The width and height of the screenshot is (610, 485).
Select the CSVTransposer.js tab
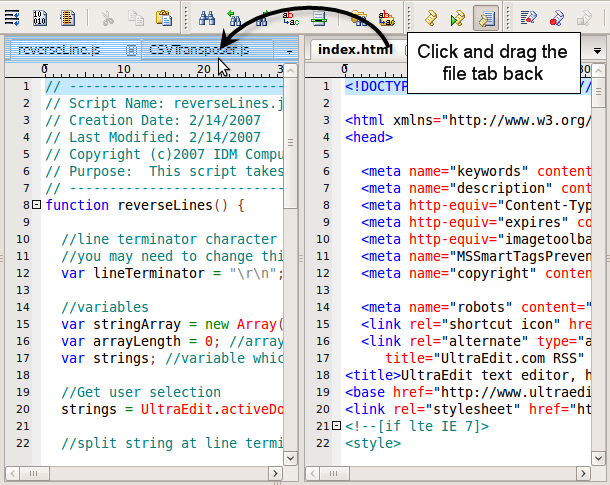tap(199, 50)
